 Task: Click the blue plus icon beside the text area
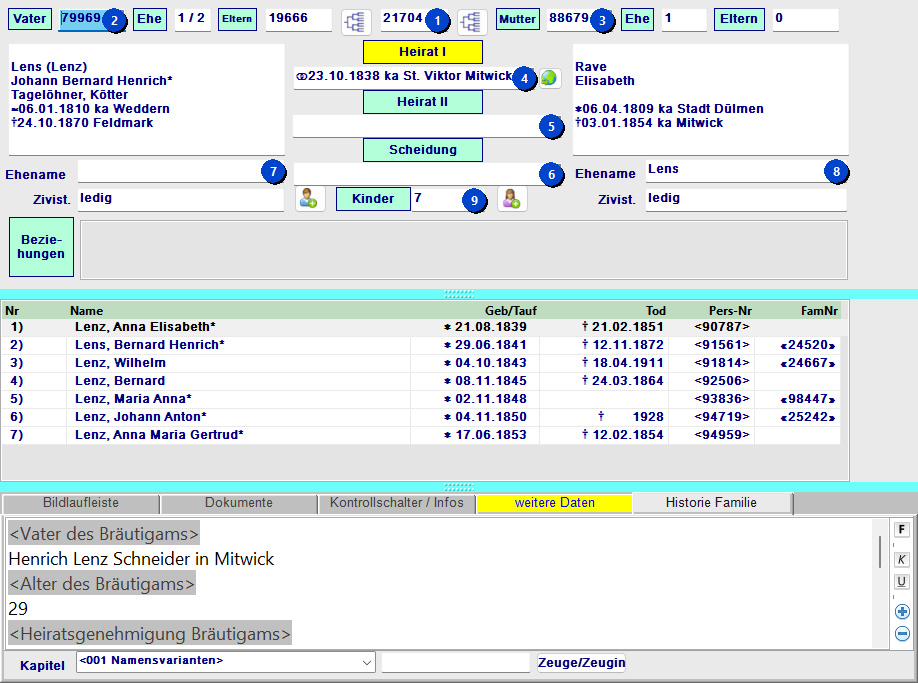[902, 612]
